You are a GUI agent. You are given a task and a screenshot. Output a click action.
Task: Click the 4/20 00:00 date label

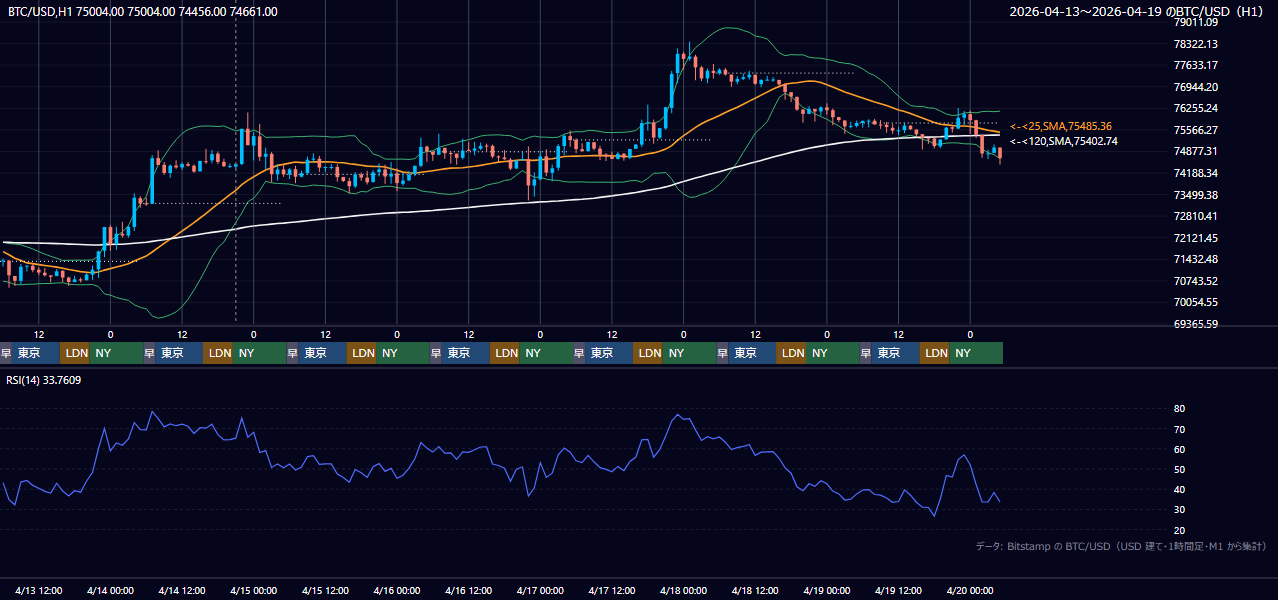[x=970, y=590]
